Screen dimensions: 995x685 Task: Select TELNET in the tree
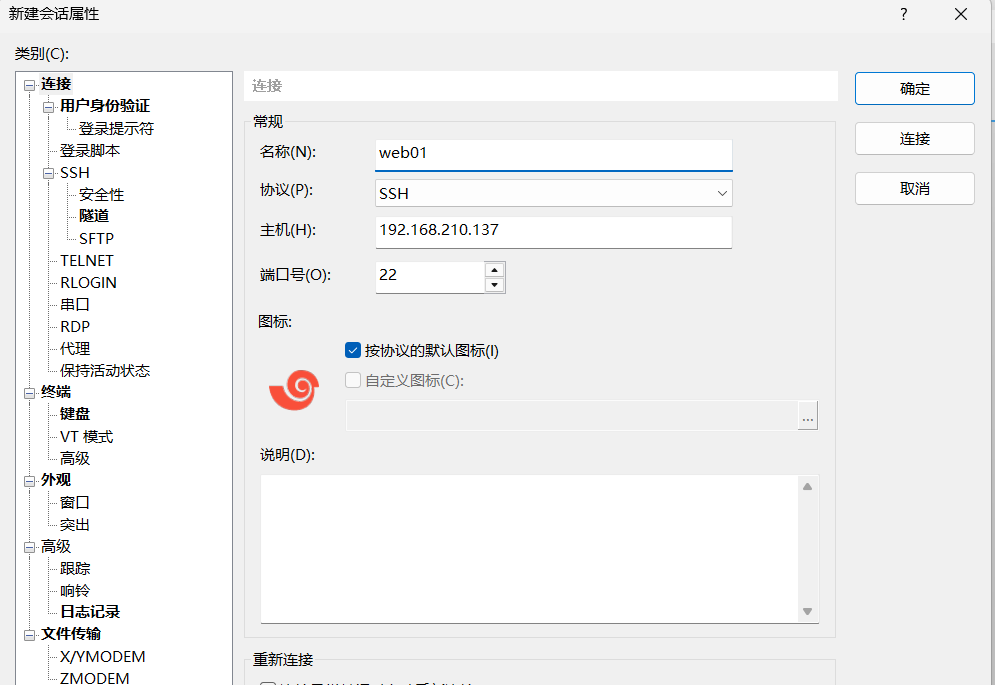coord(86,260)
